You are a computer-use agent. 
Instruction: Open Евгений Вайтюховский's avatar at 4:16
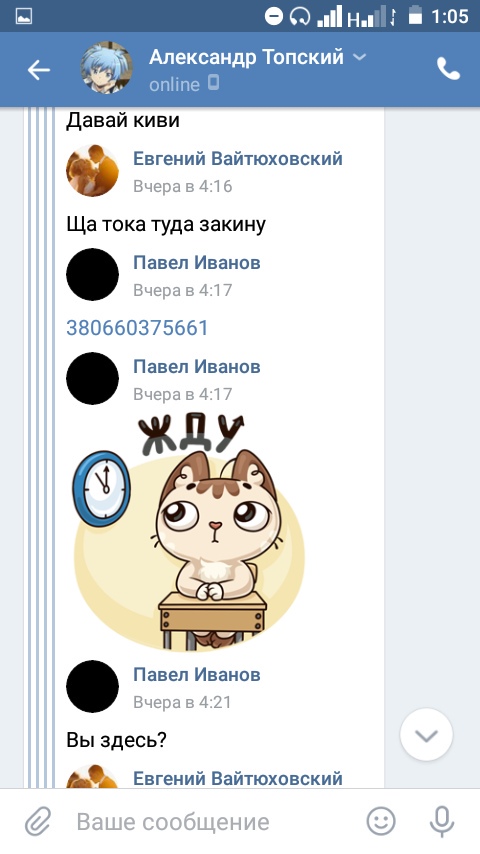pyautogui.click(x=92, y=170)
